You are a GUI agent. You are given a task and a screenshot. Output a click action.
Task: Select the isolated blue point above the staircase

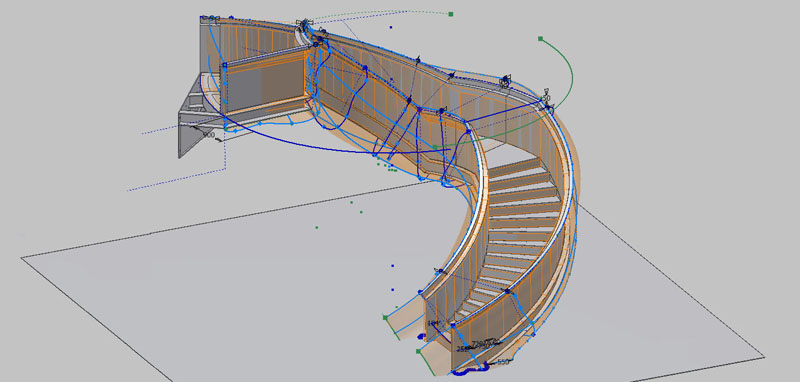click(x=391, y=27)
